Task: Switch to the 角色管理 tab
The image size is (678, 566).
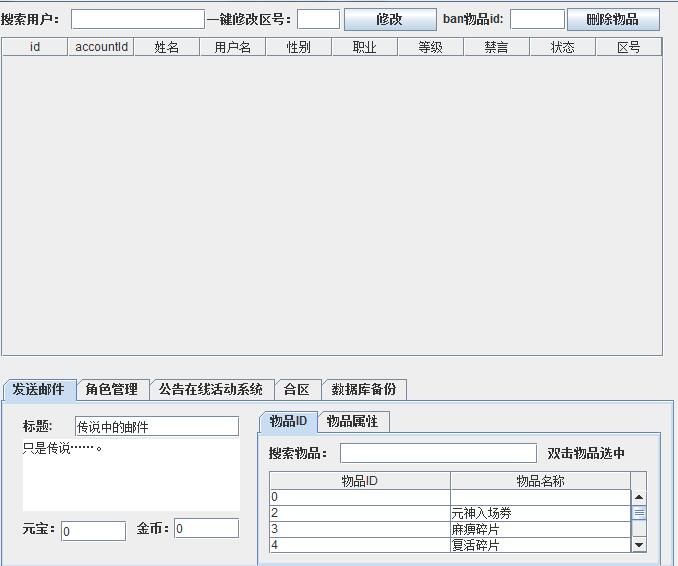Action: pyautogui.click(x=112, y=389)
